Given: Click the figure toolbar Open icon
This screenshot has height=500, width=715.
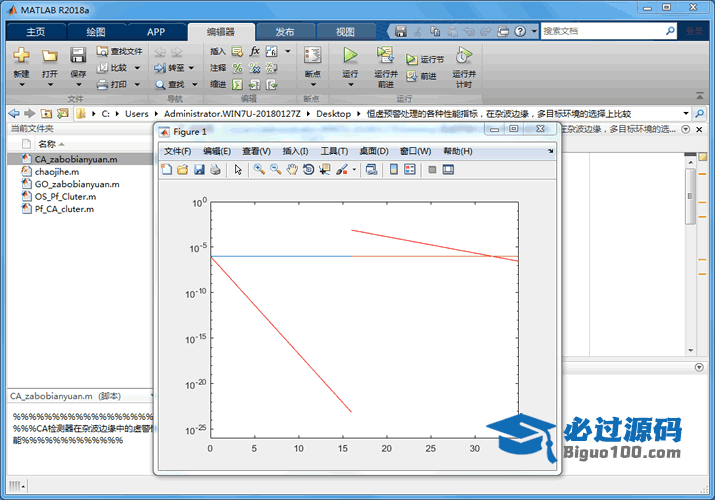Looking at the screenshot, I should click(182, 170).
